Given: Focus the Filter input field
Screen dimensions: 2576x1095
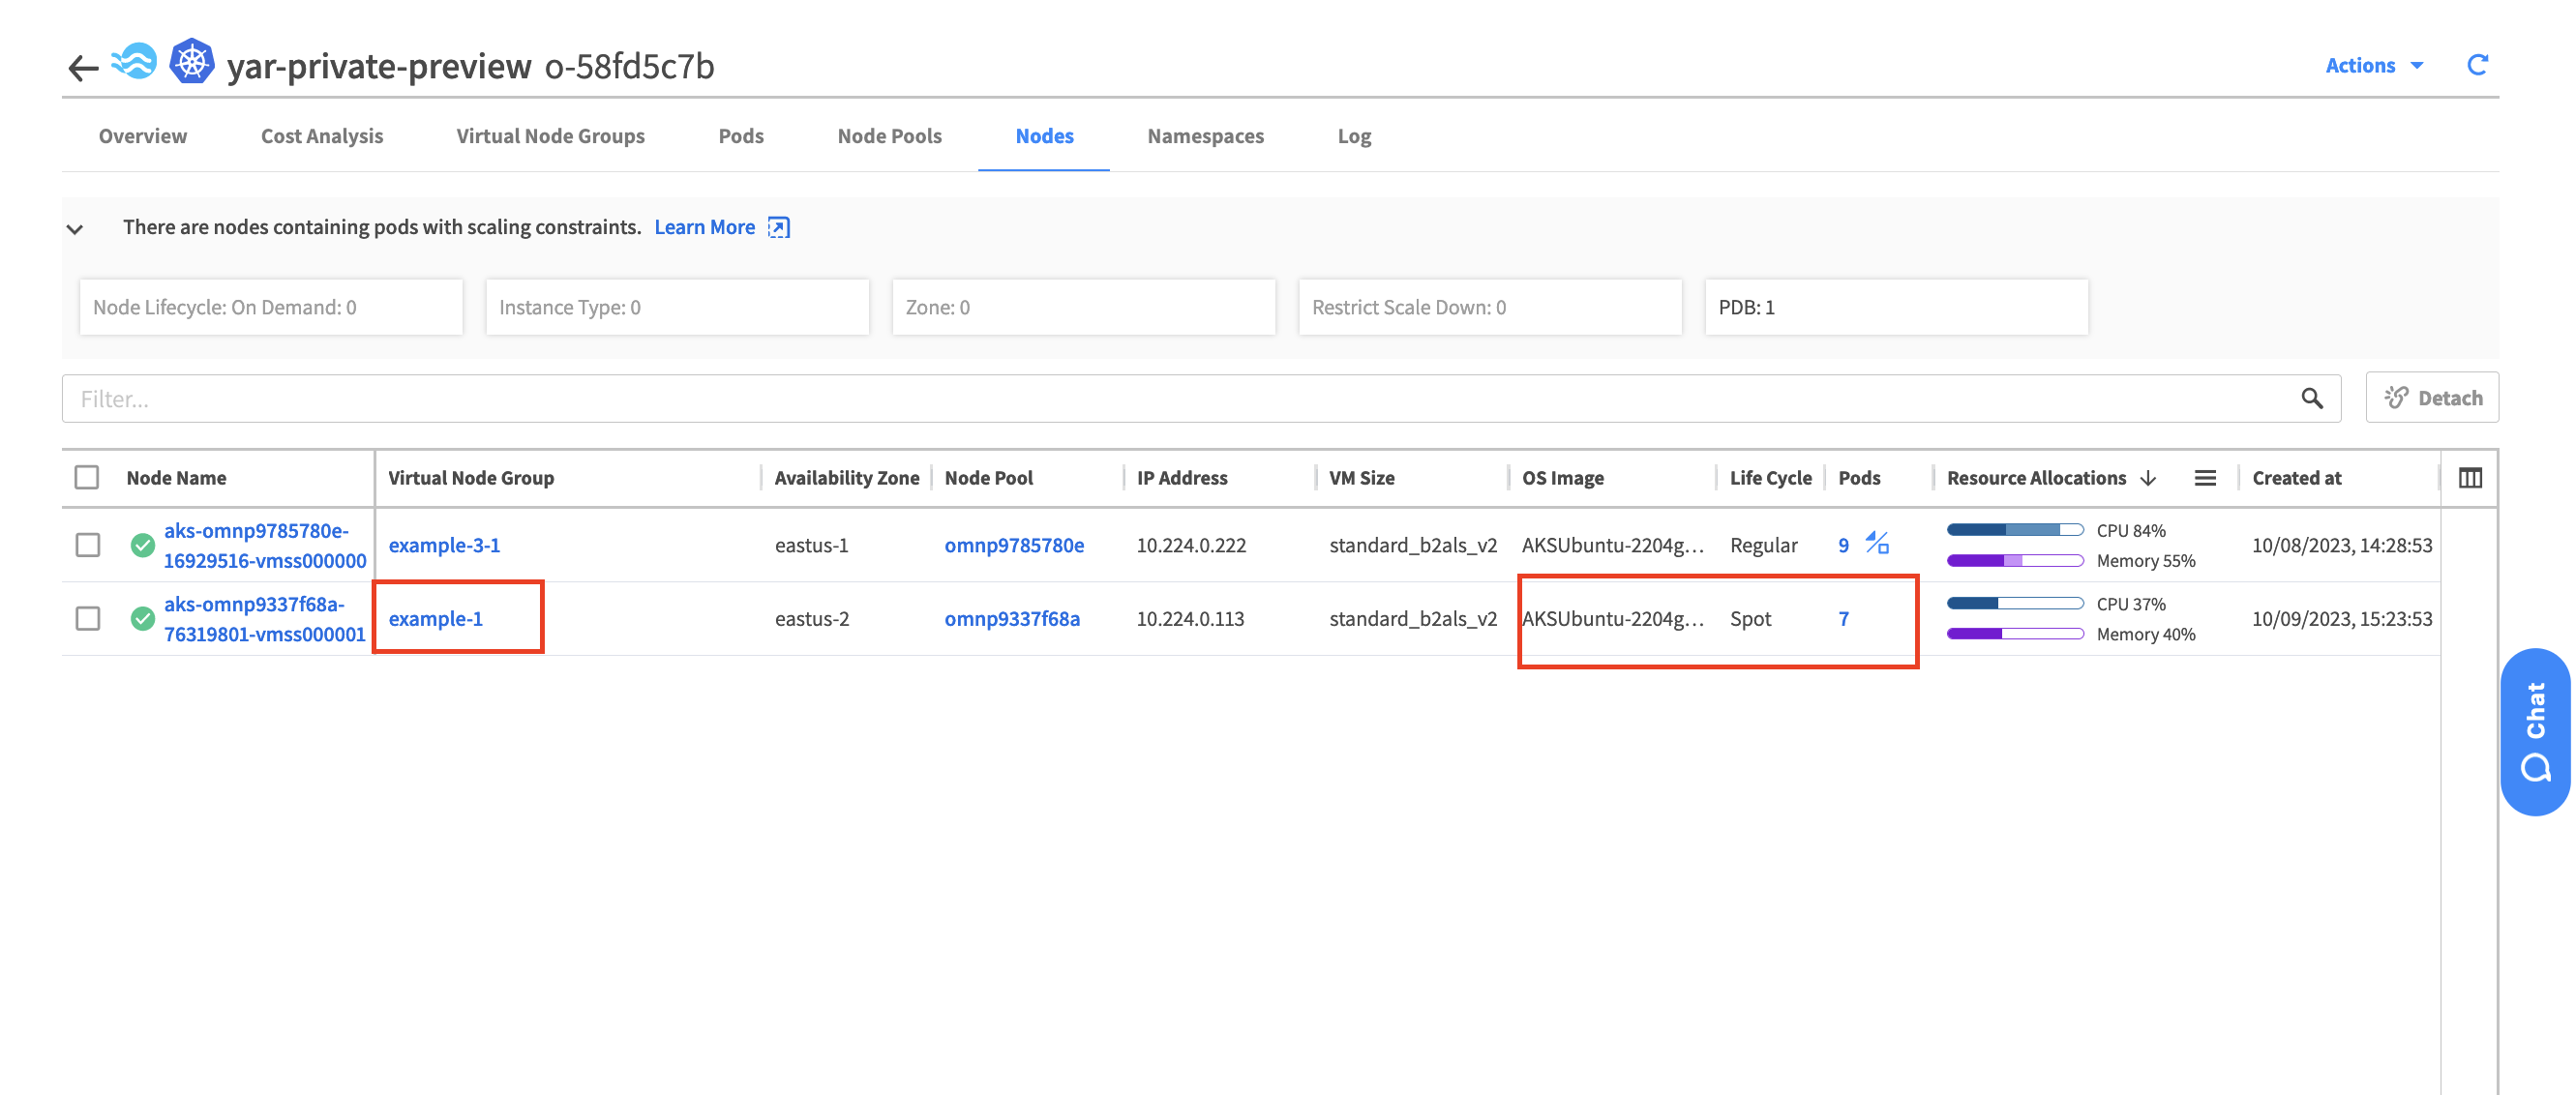Looking at the screenshot, I should click(1201, 398).
